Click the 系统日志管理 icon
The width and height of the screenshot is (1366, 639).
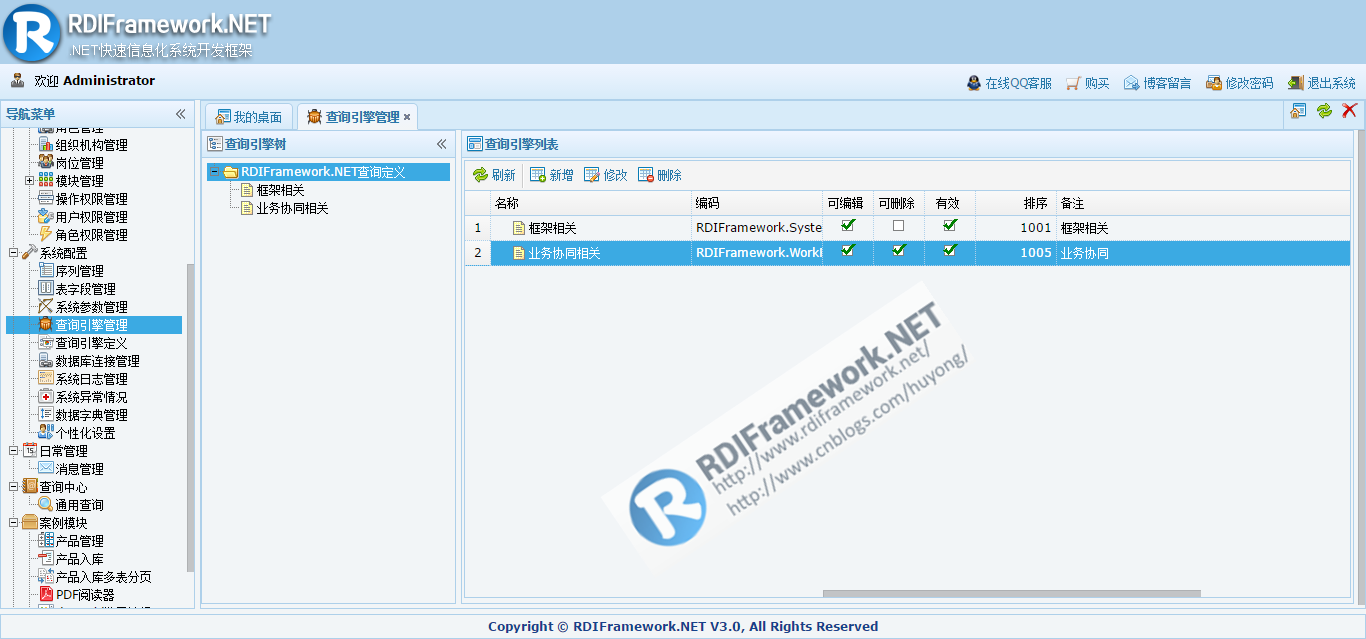point(46,379)
